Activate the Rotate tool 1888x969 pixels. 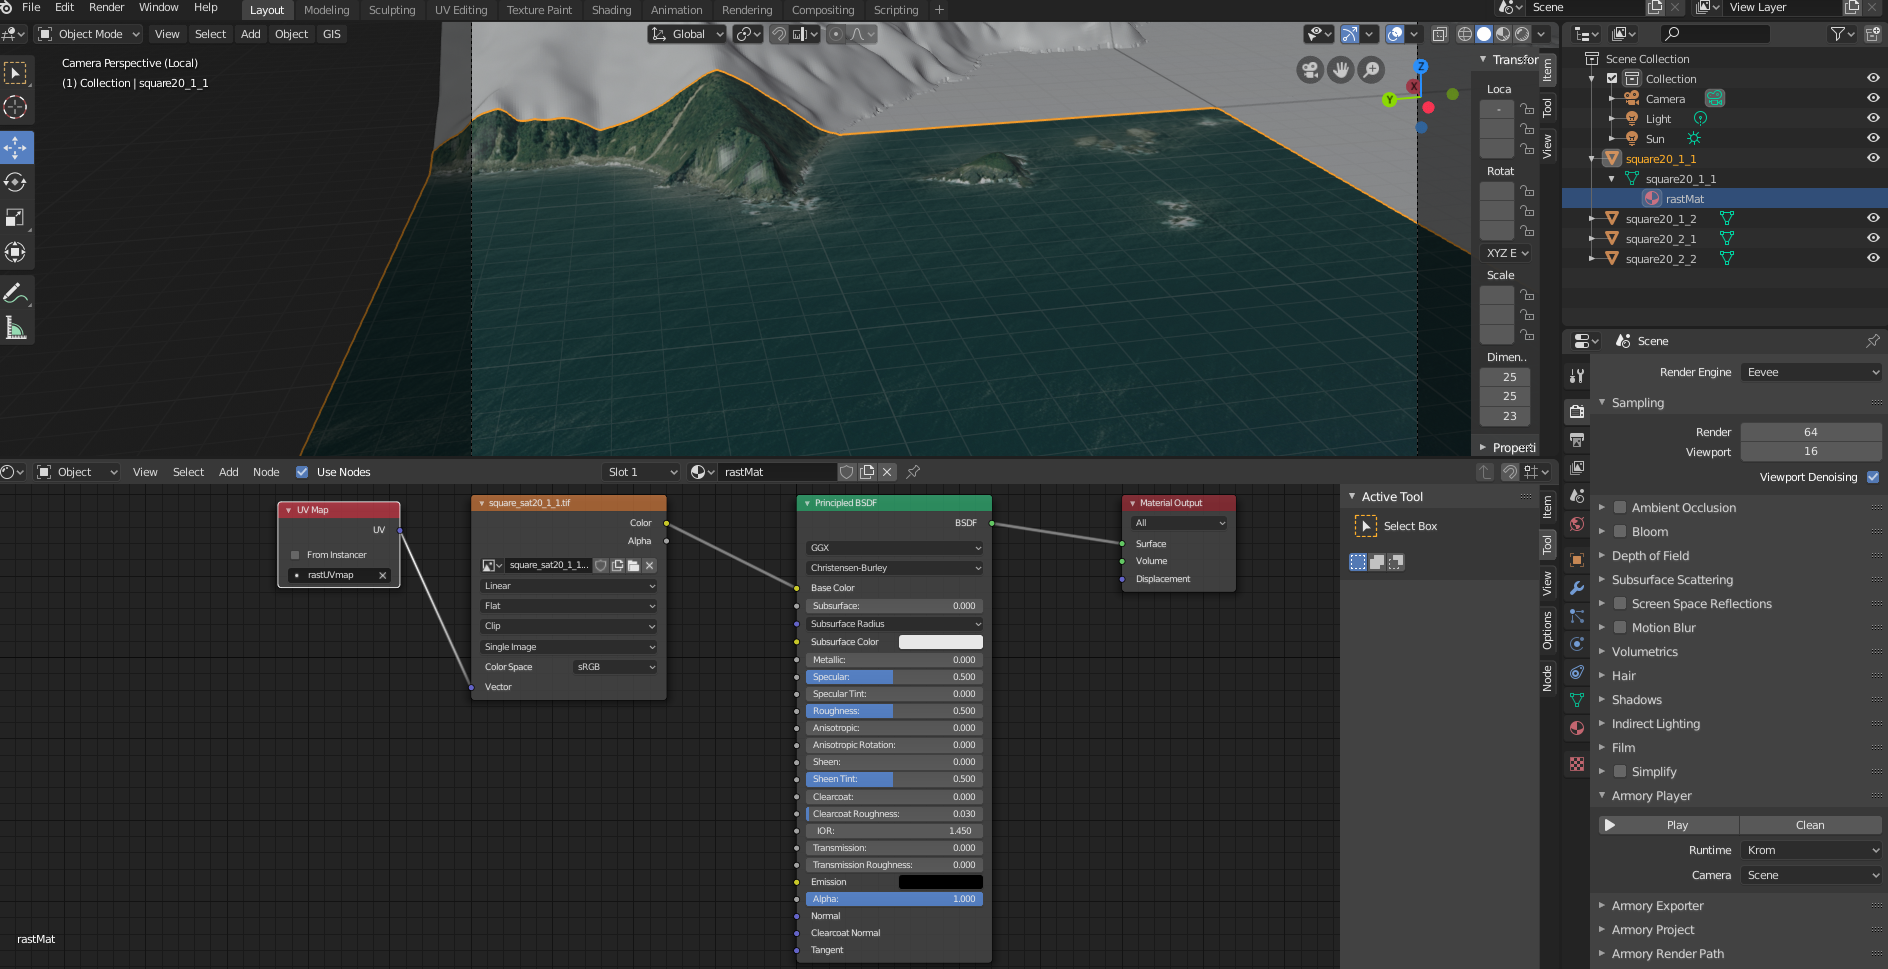click(x=16, y=182)
